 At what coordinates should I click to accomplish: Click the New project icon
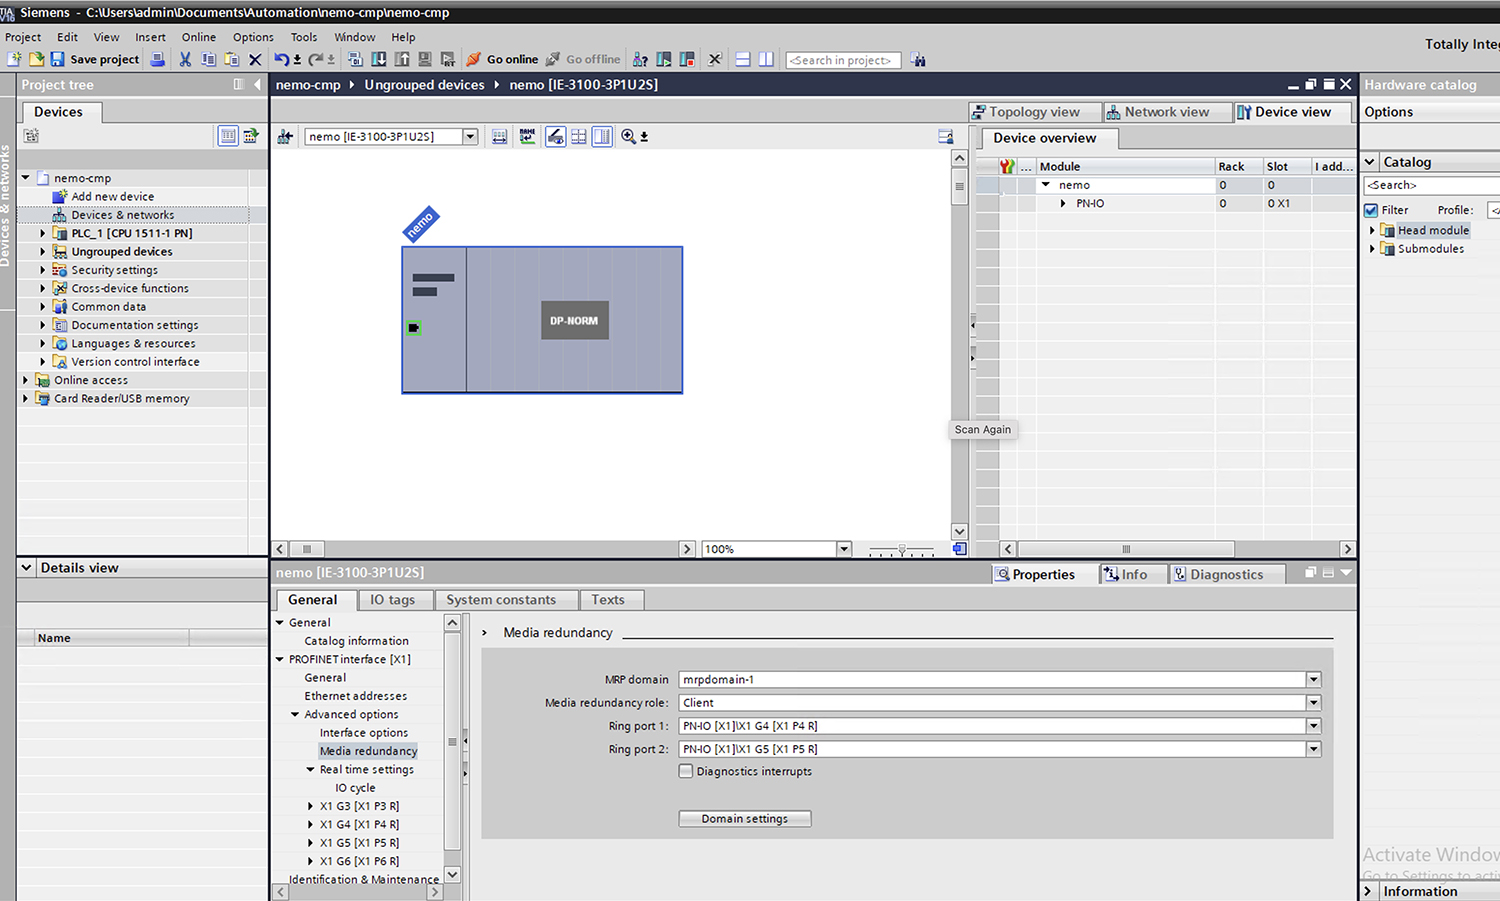coord(15,59)
